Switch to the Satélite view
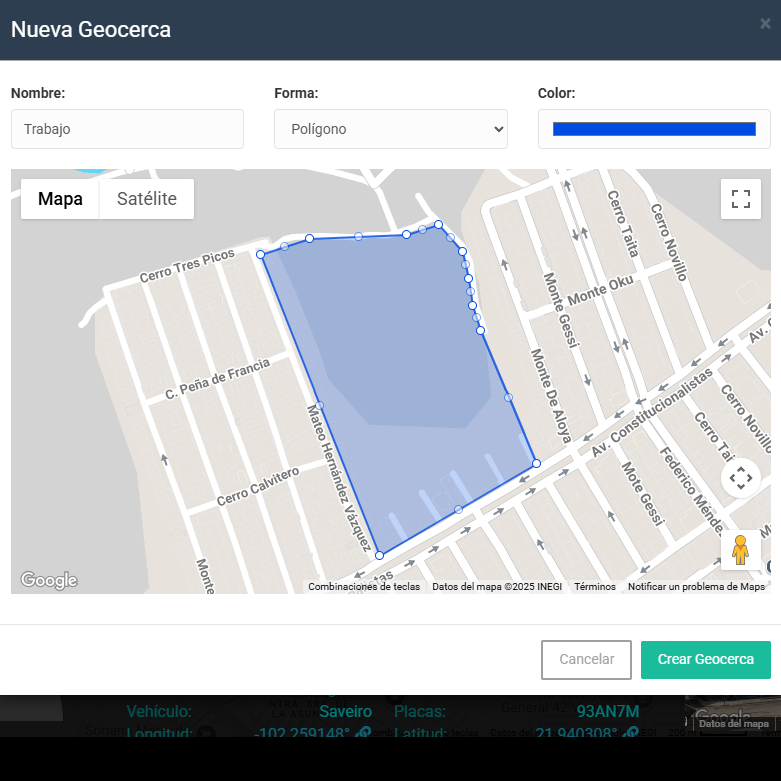781x781 pixels. 147,199
